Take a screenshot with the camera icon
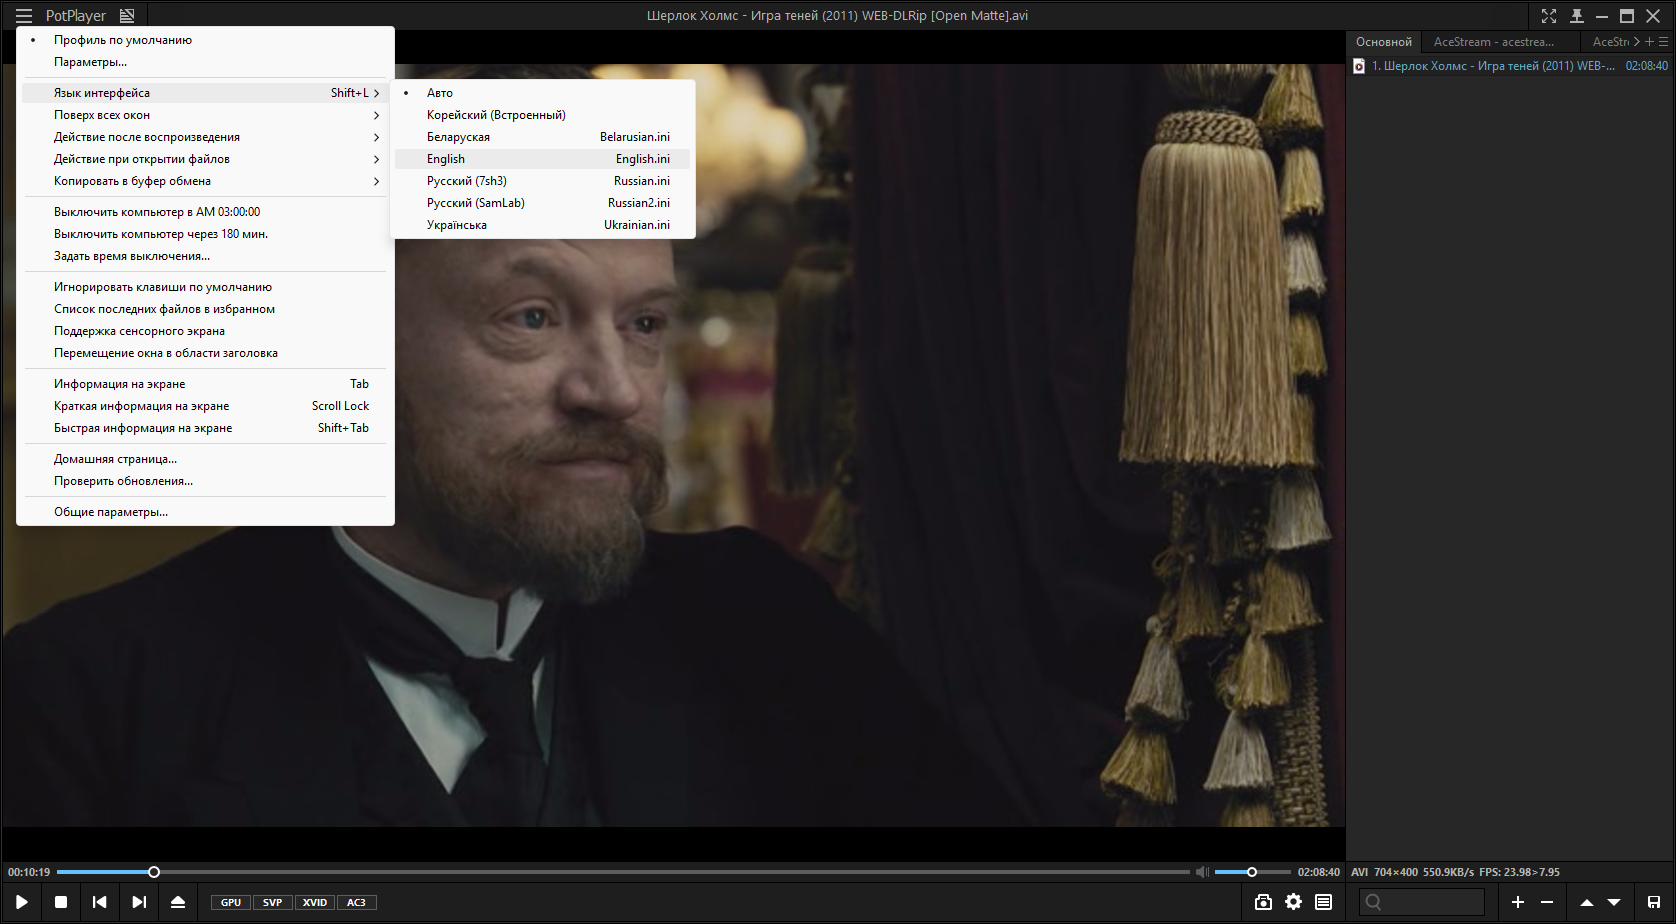This screenshot has height=924, width=1676. 1263,902
